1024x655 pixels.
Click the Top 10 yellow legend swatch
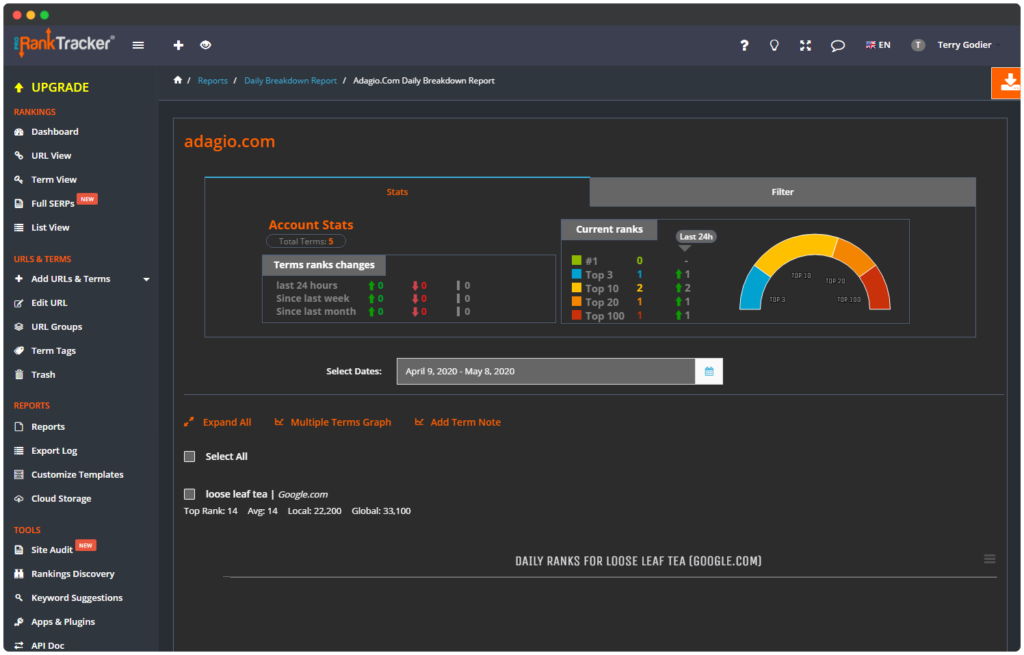tap(577, 288)
